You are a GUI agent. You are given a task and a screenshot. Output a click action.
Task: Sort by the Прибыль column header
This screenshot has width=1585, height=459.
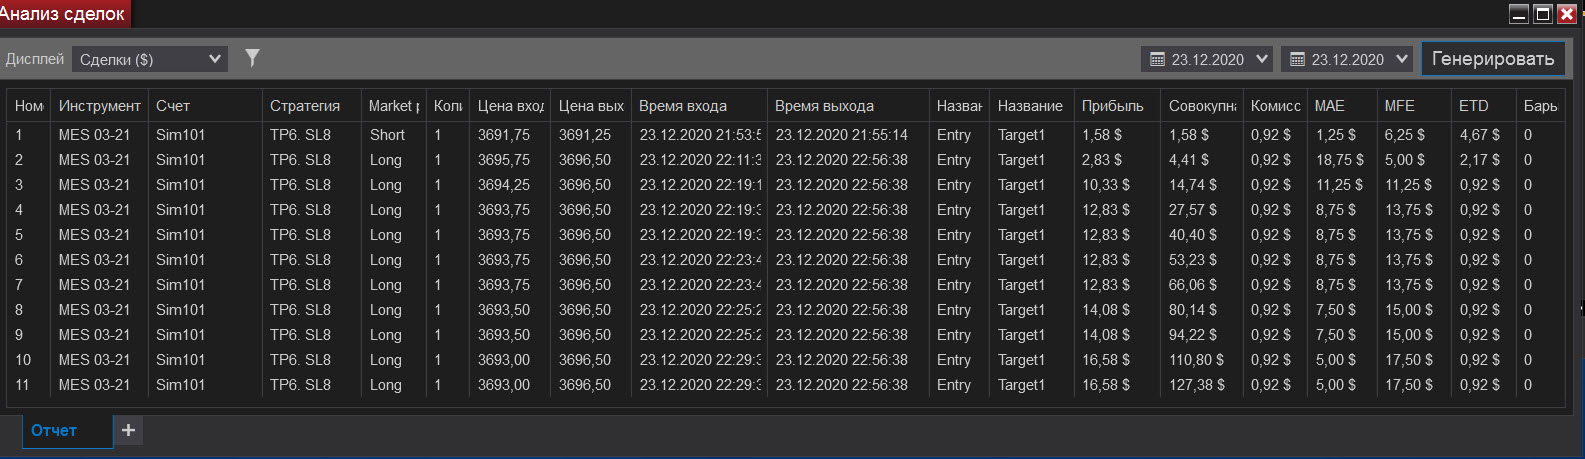coord(1112,106)
